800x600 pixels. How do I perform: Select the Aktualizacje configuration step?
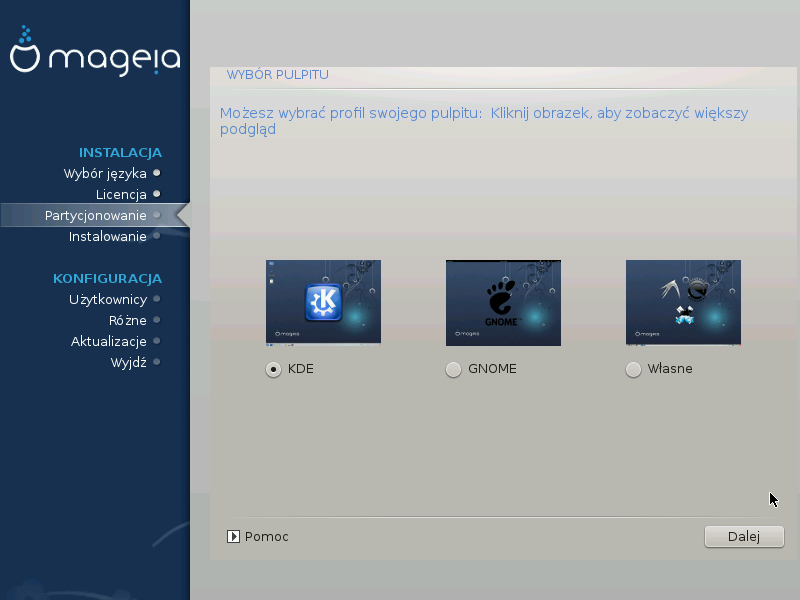coord(109,341)
